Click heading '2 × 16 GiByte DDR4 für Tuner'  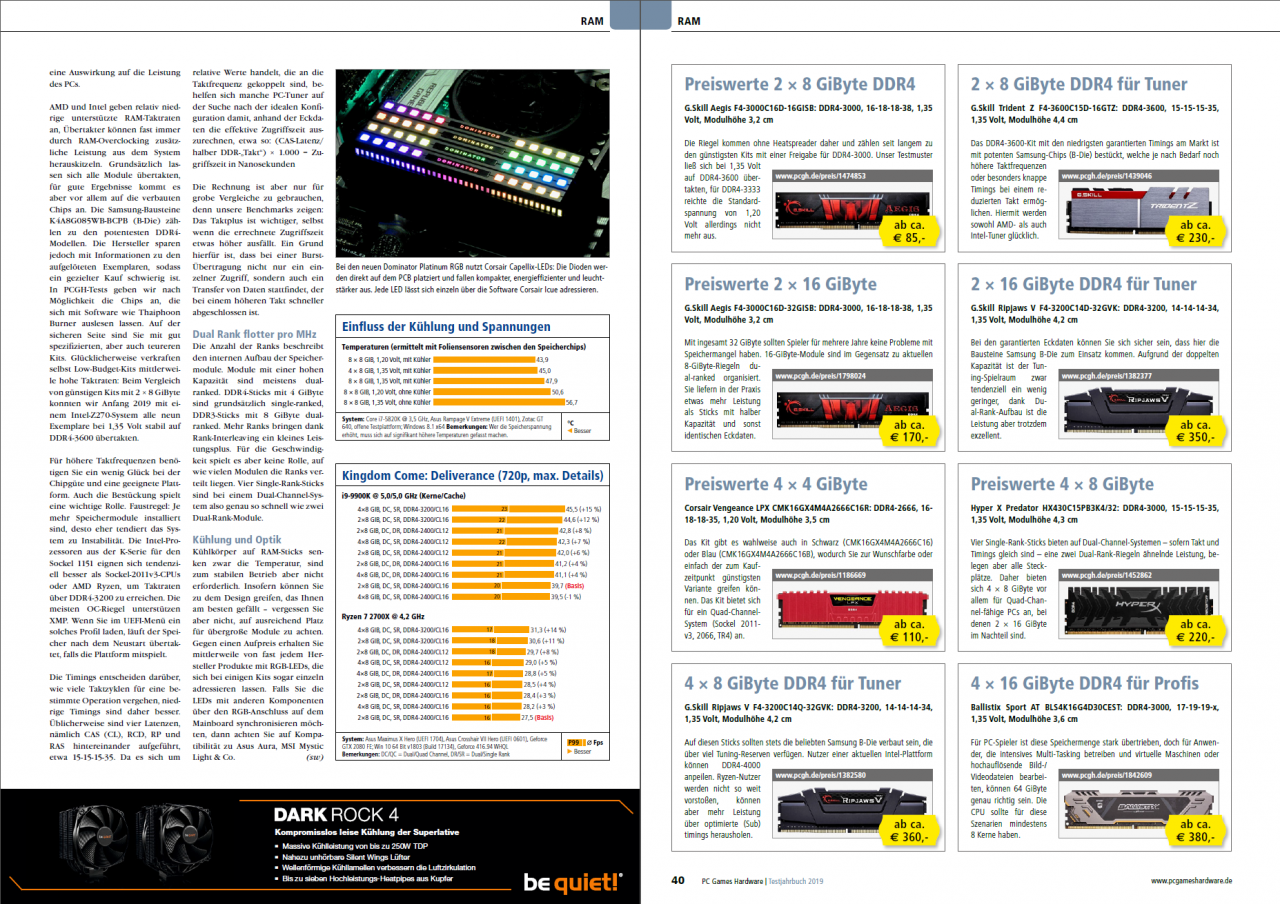1083,284
